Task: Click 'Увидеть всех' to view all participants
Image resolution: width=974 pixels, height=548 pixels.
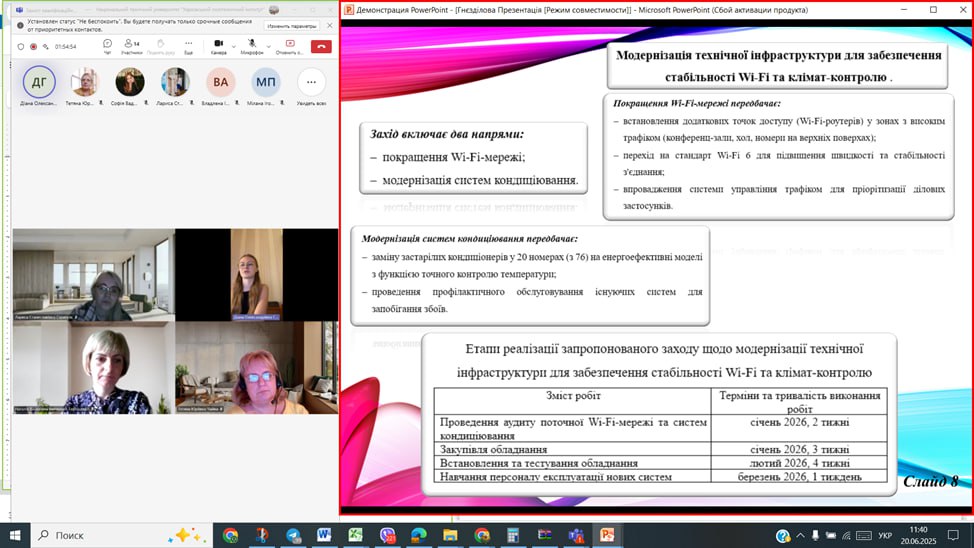Action: click(311, 83)
